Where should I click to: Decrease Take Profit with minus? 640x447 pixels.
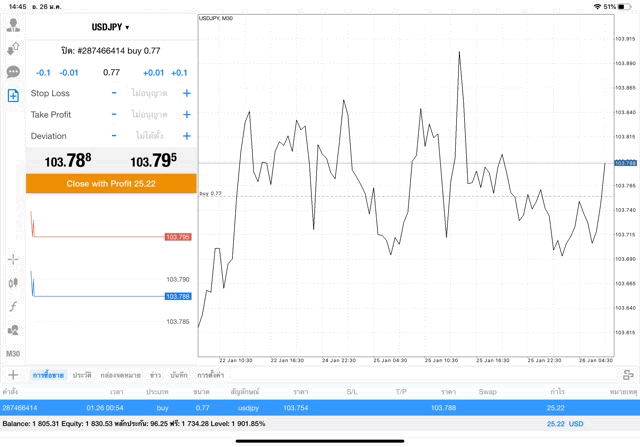(x=114, y=114)
